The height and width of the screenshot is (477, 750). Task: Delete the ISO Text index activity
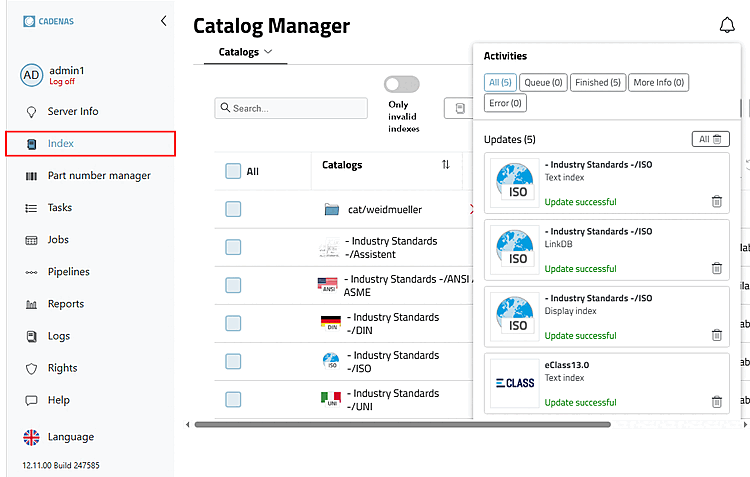(716, 201)
